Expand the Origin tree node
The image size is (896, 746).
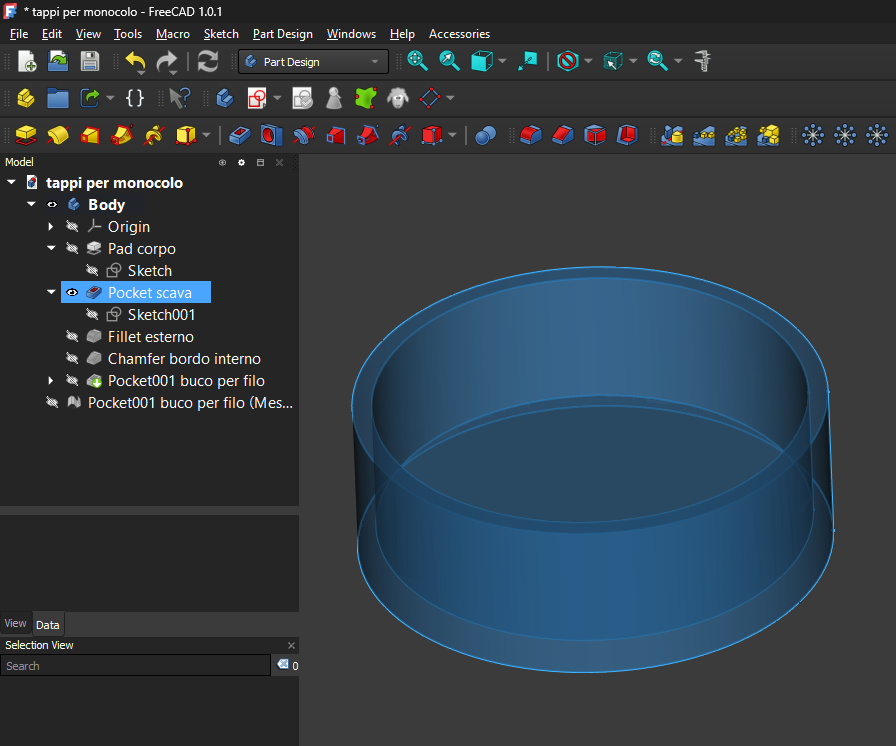tap(52, 227)
